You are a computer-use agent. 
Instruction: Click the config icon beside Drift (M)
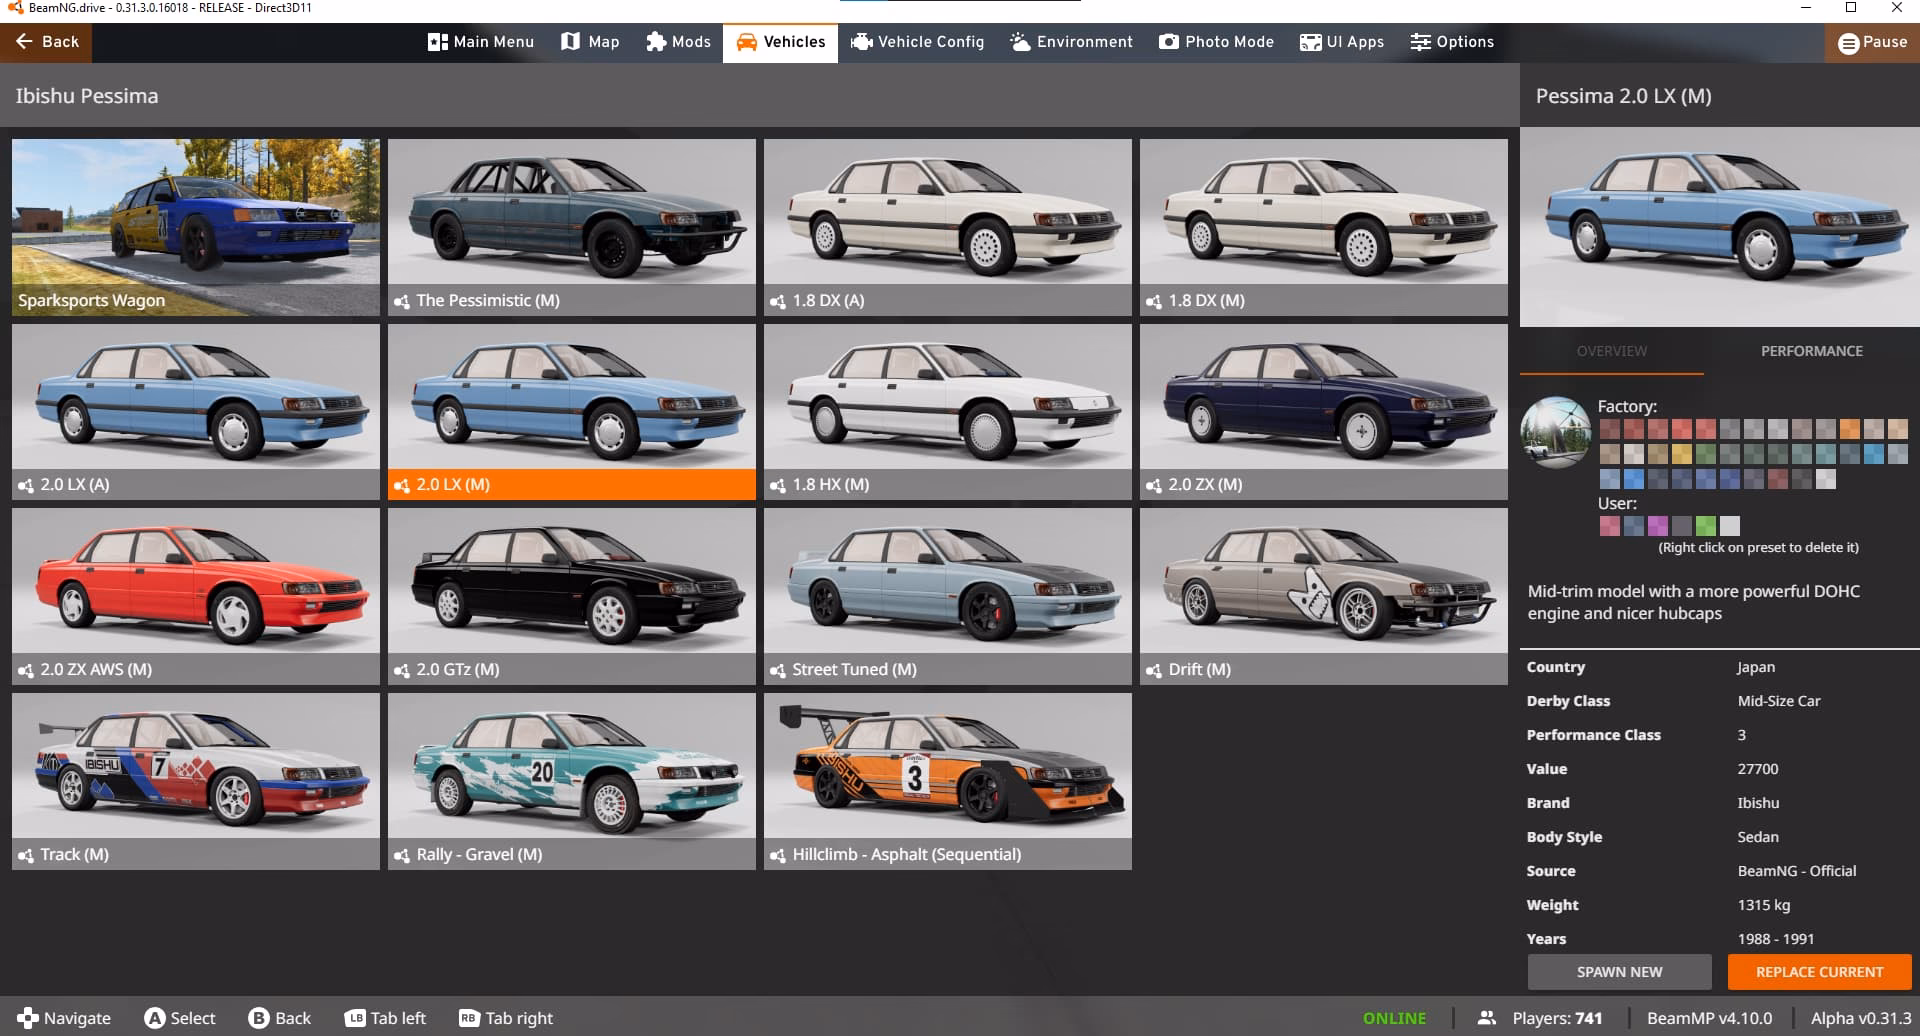click(x=1154, y=670)
